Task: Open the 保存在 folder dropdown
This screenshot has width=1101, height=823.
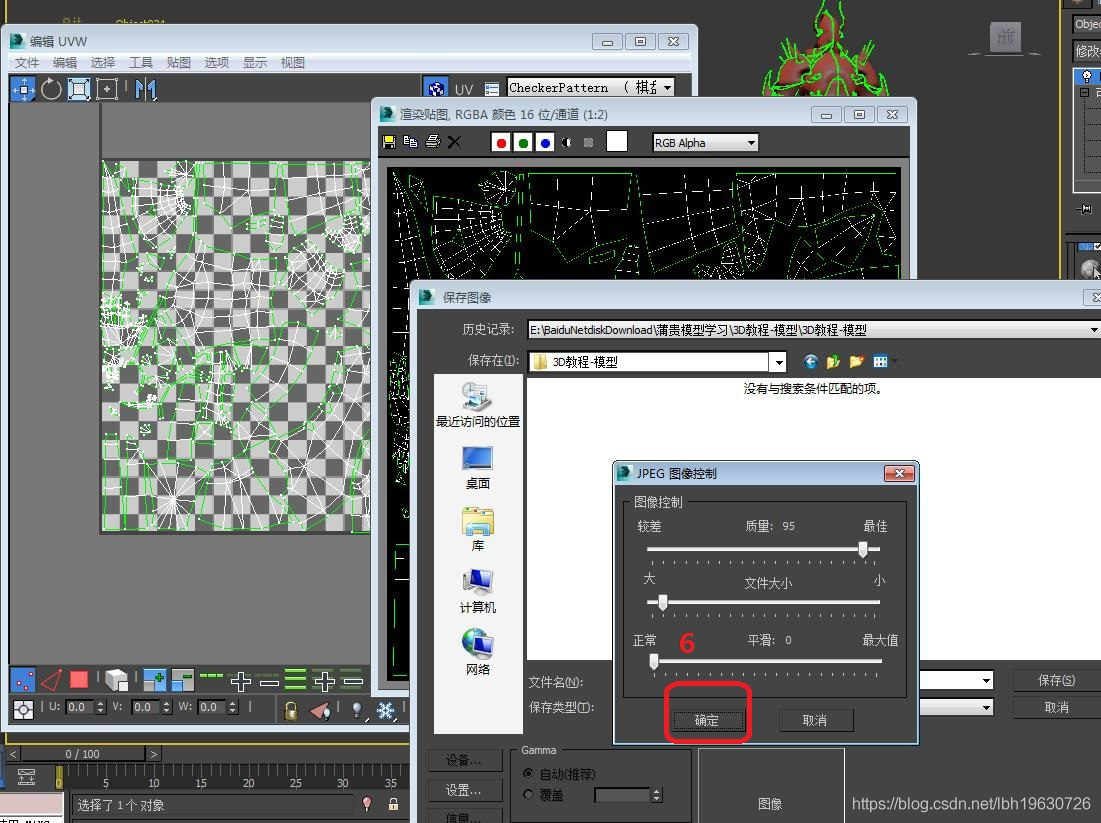Action: coord(778,362)
